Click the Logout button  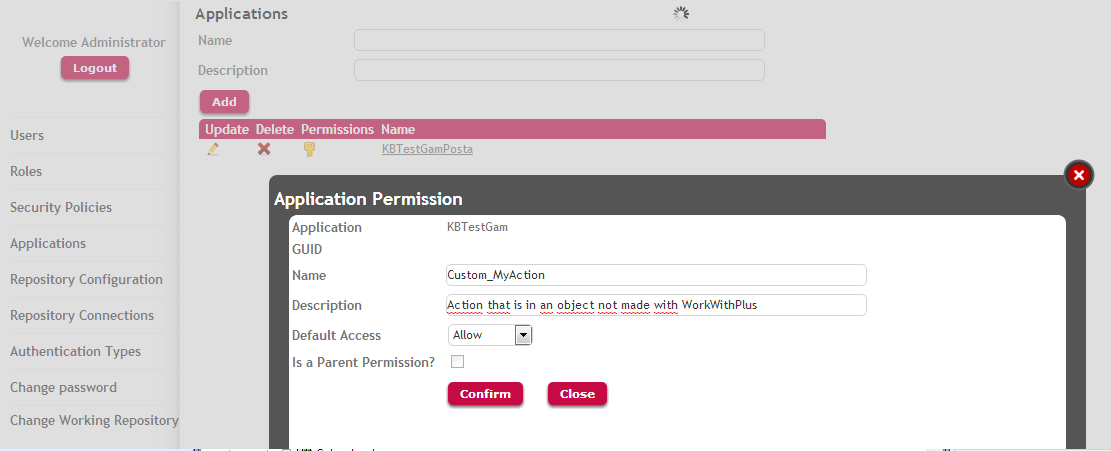(95, 68)
